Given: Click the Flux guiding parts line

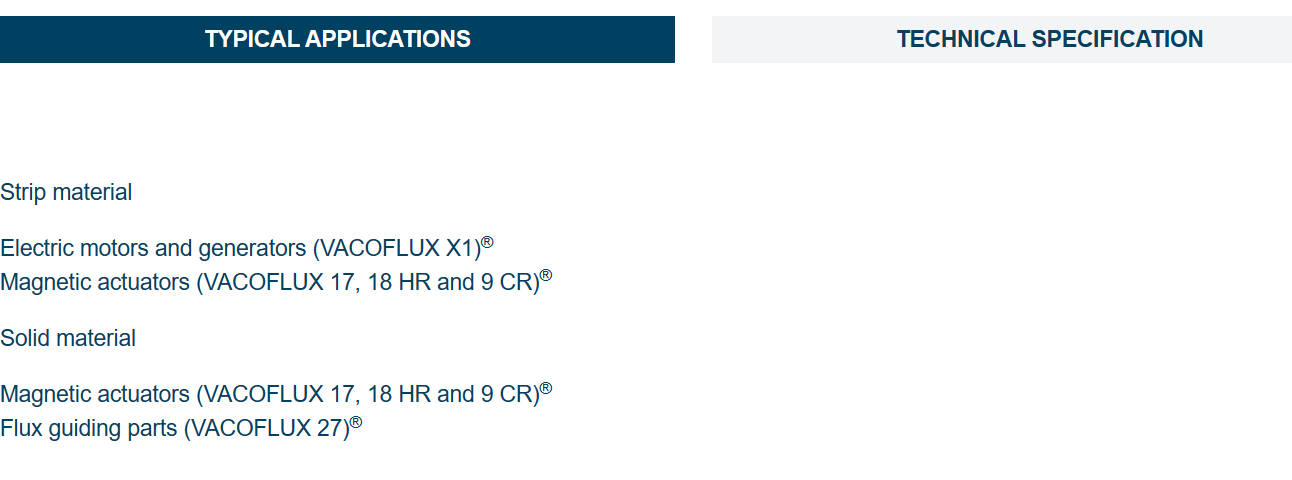Looking at the screenshot, I should [x=181, y=427].
